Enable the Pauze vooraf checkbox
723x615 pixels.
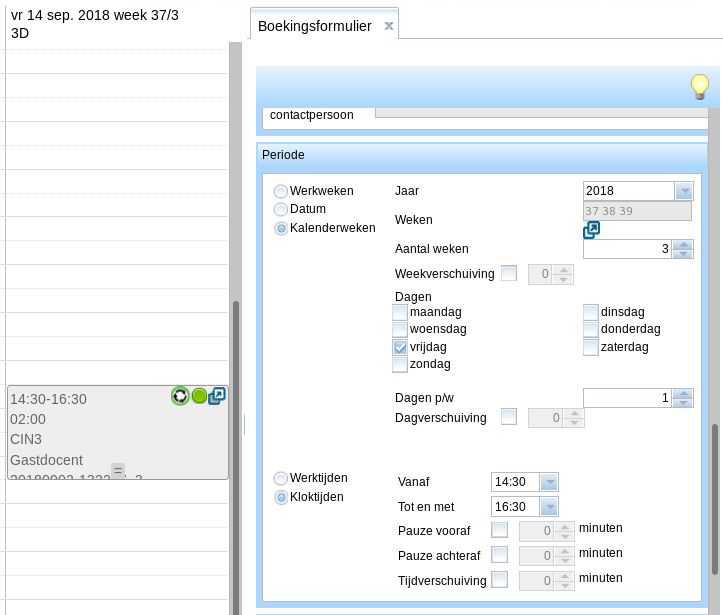click(x=499, y=530)
